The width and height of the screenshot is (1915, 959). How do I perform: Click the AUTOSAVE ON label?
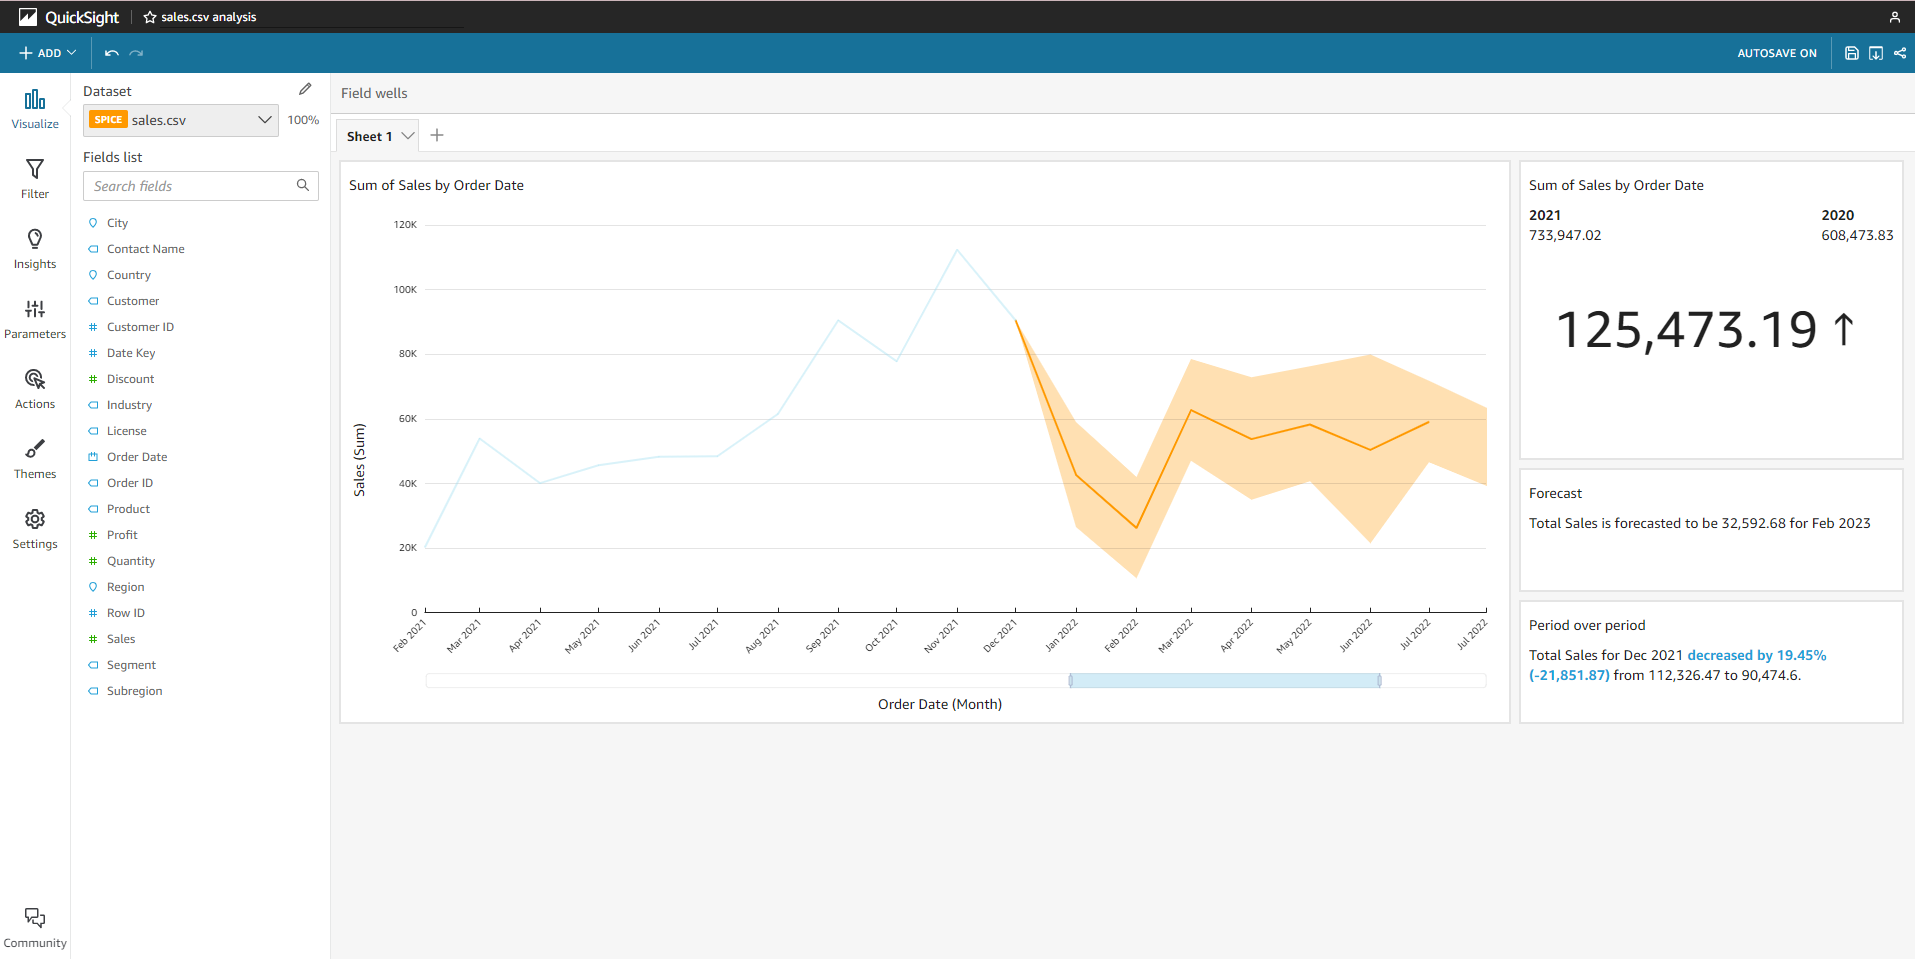pyautogui.click(x=1777, y=53)
